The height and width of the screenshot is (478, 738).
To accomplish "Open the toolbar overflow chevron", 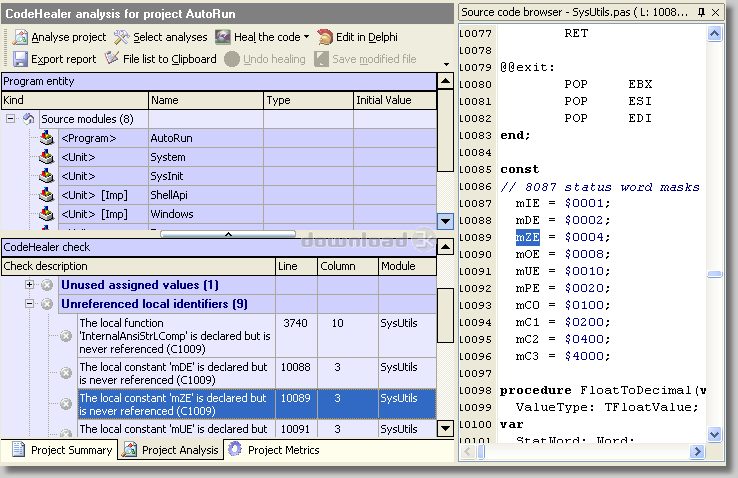I will pyautogui.click(x=446, y=64).
